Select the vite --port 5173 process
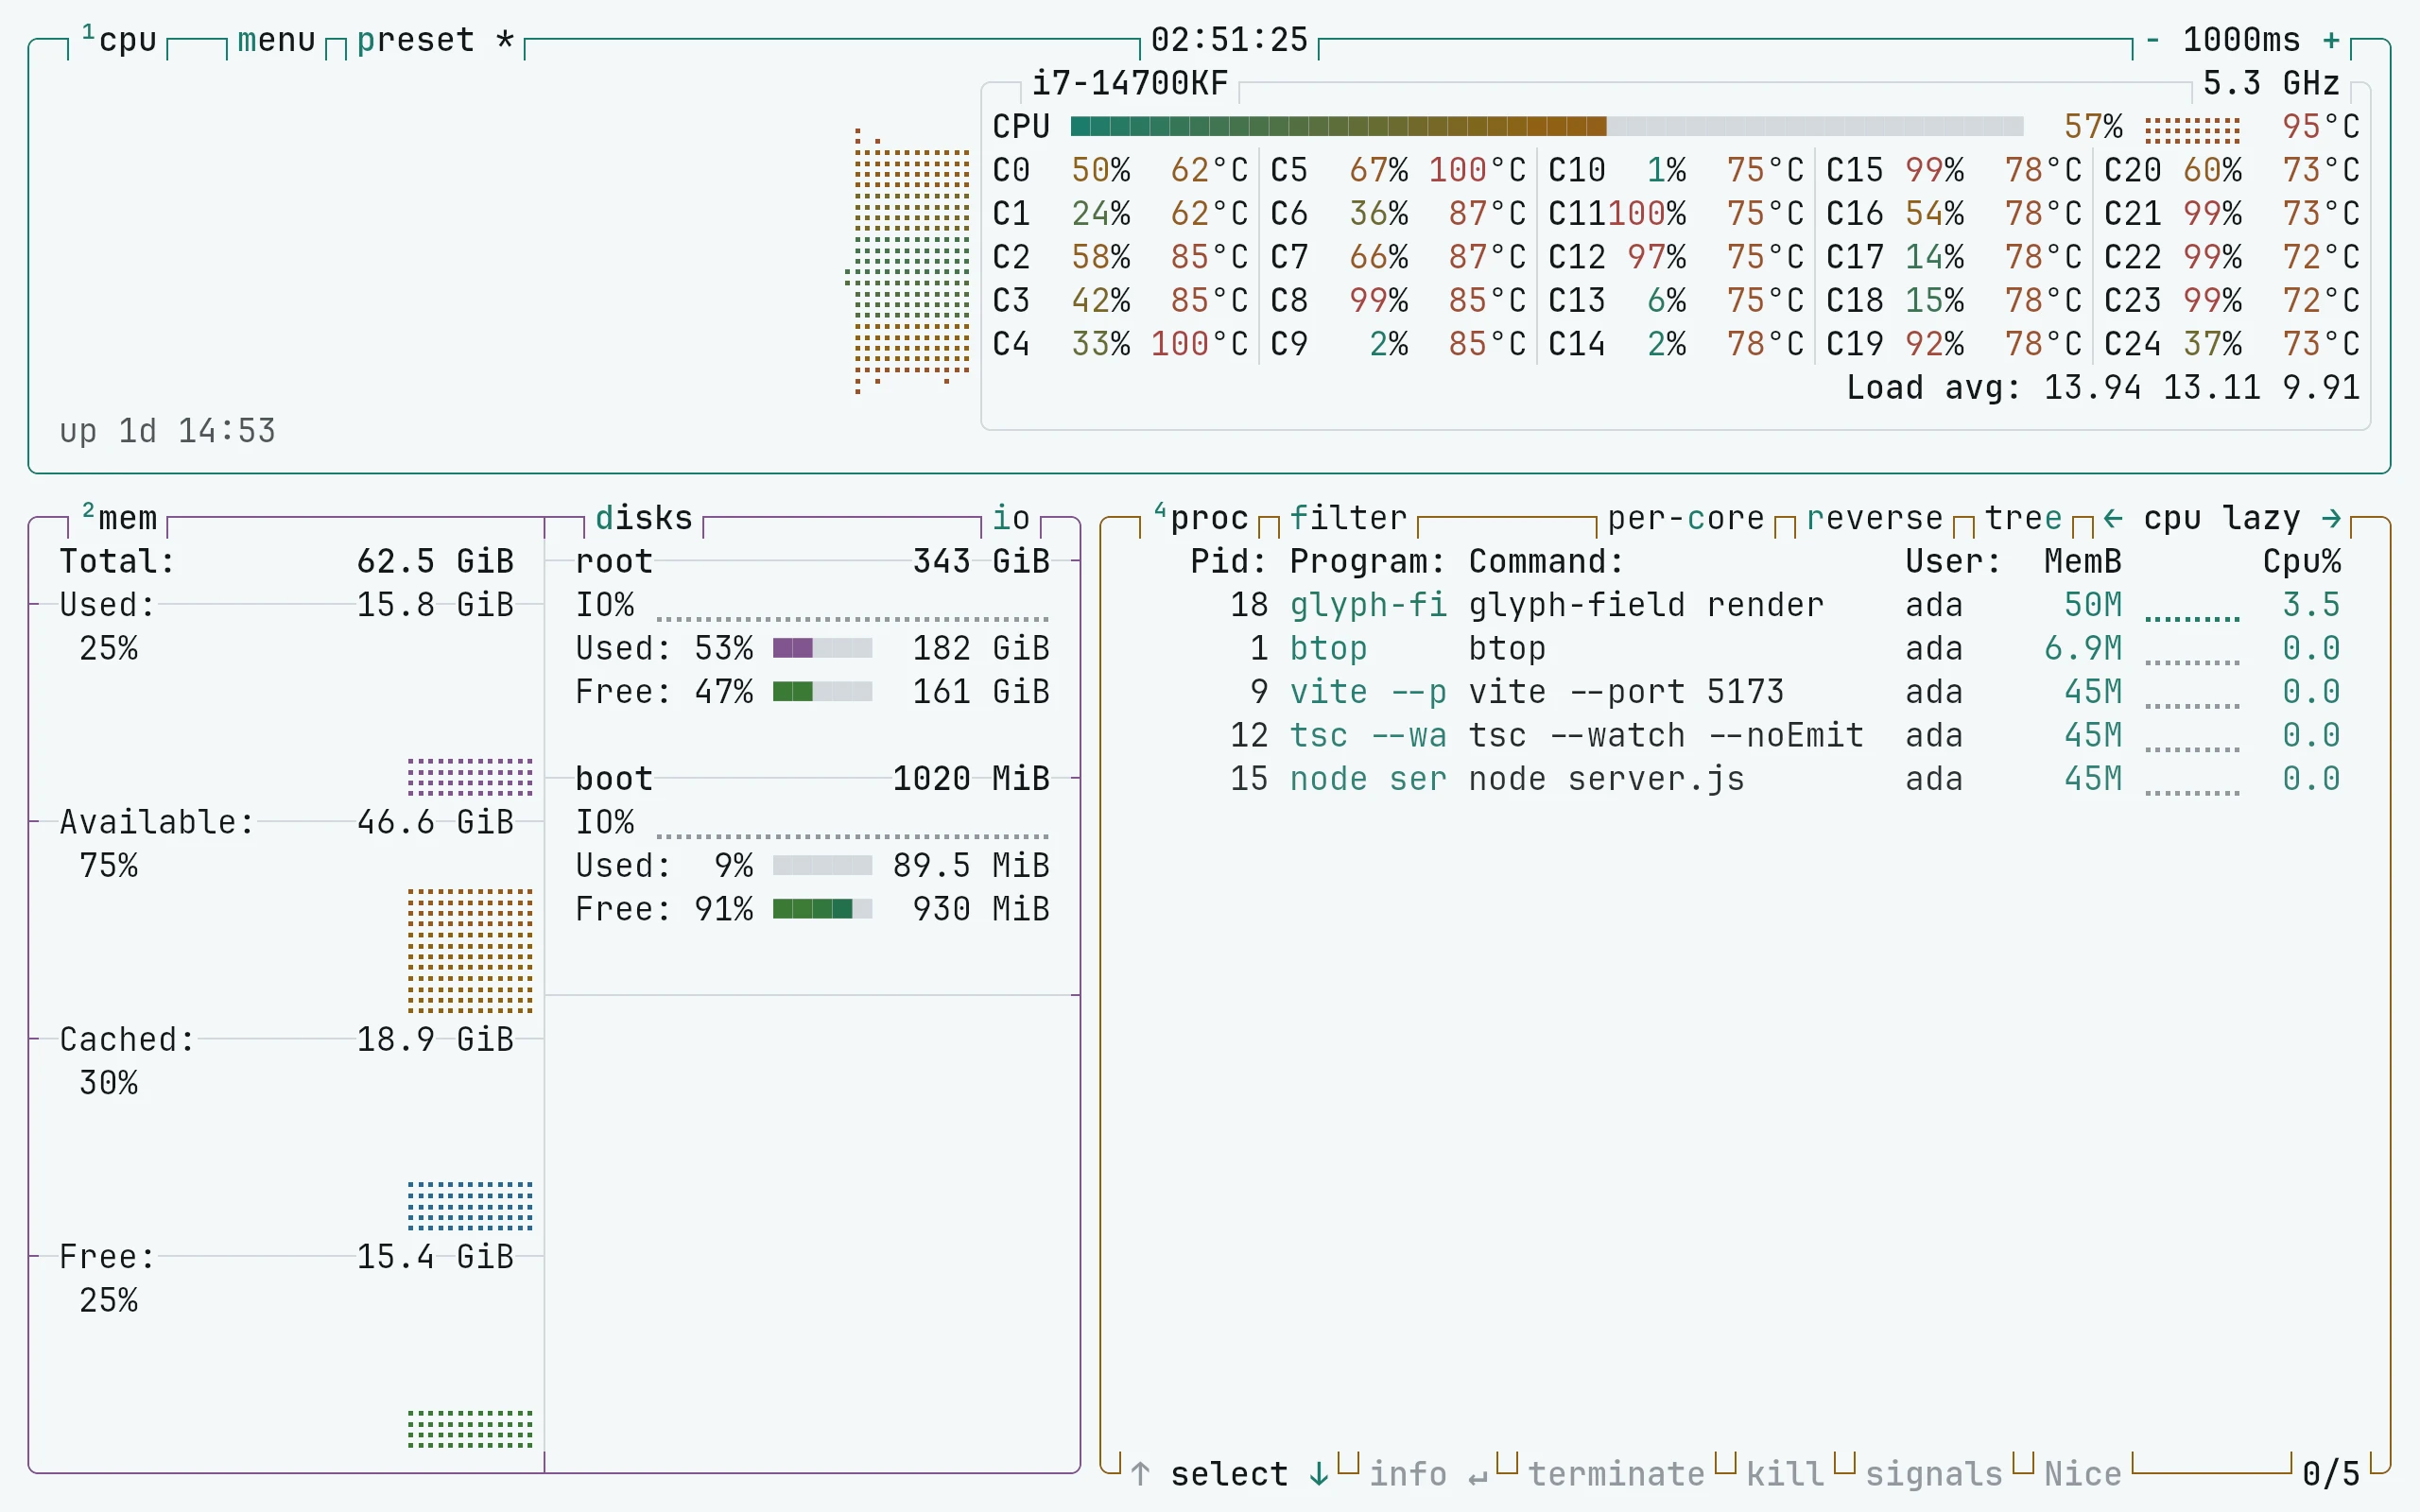 [x=1745, y=692]
